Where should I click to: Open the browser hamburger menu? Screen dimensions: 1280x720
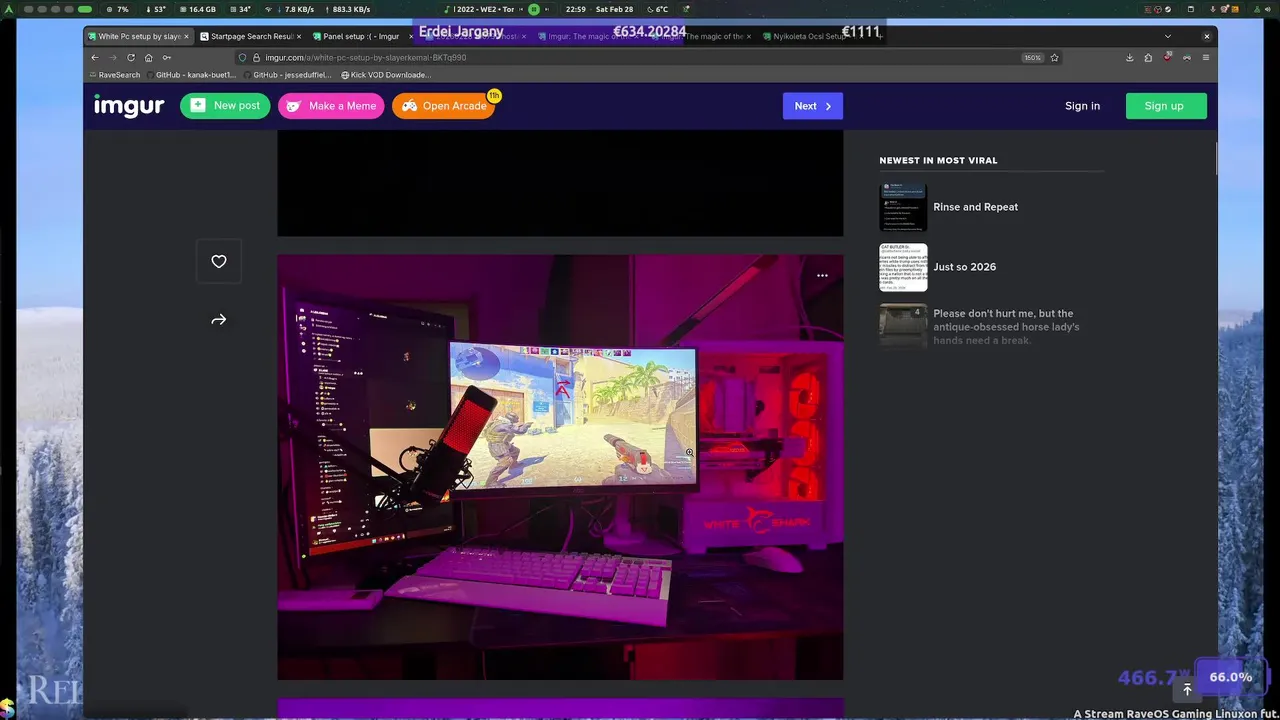point(1206,58)
